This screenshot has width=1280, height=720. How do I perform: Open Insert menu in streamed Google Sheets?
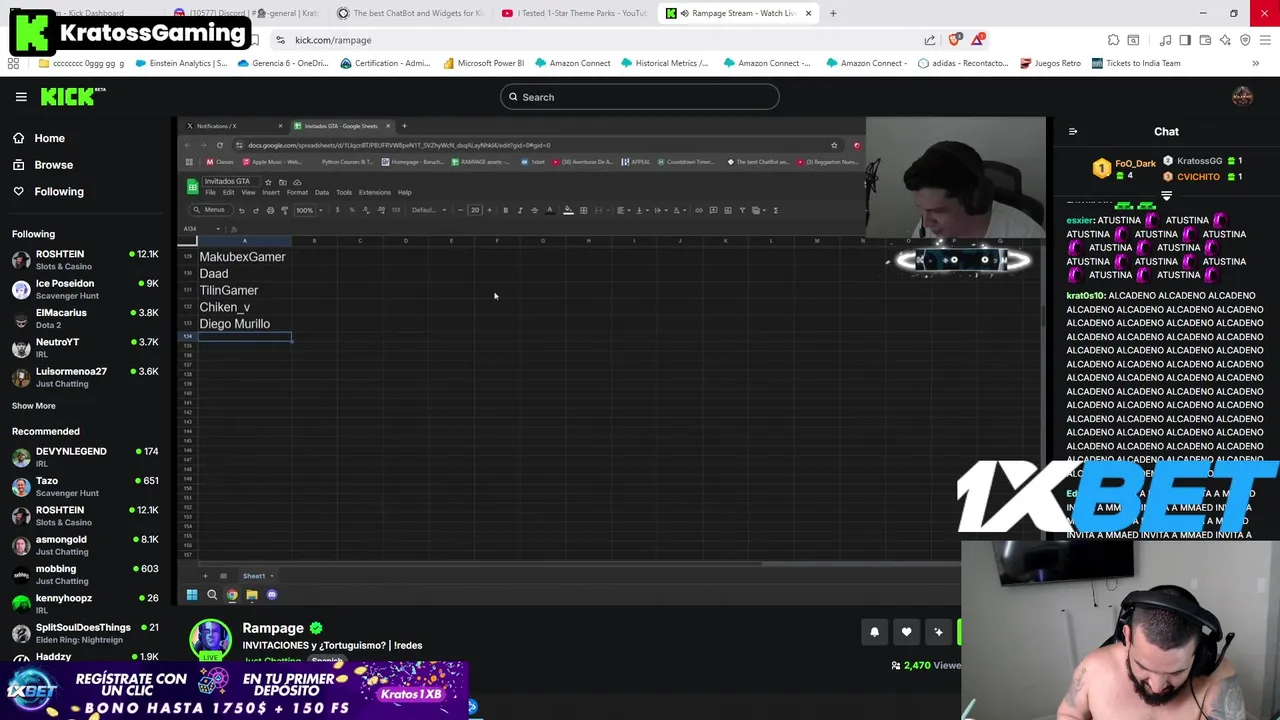click(270, 192)
